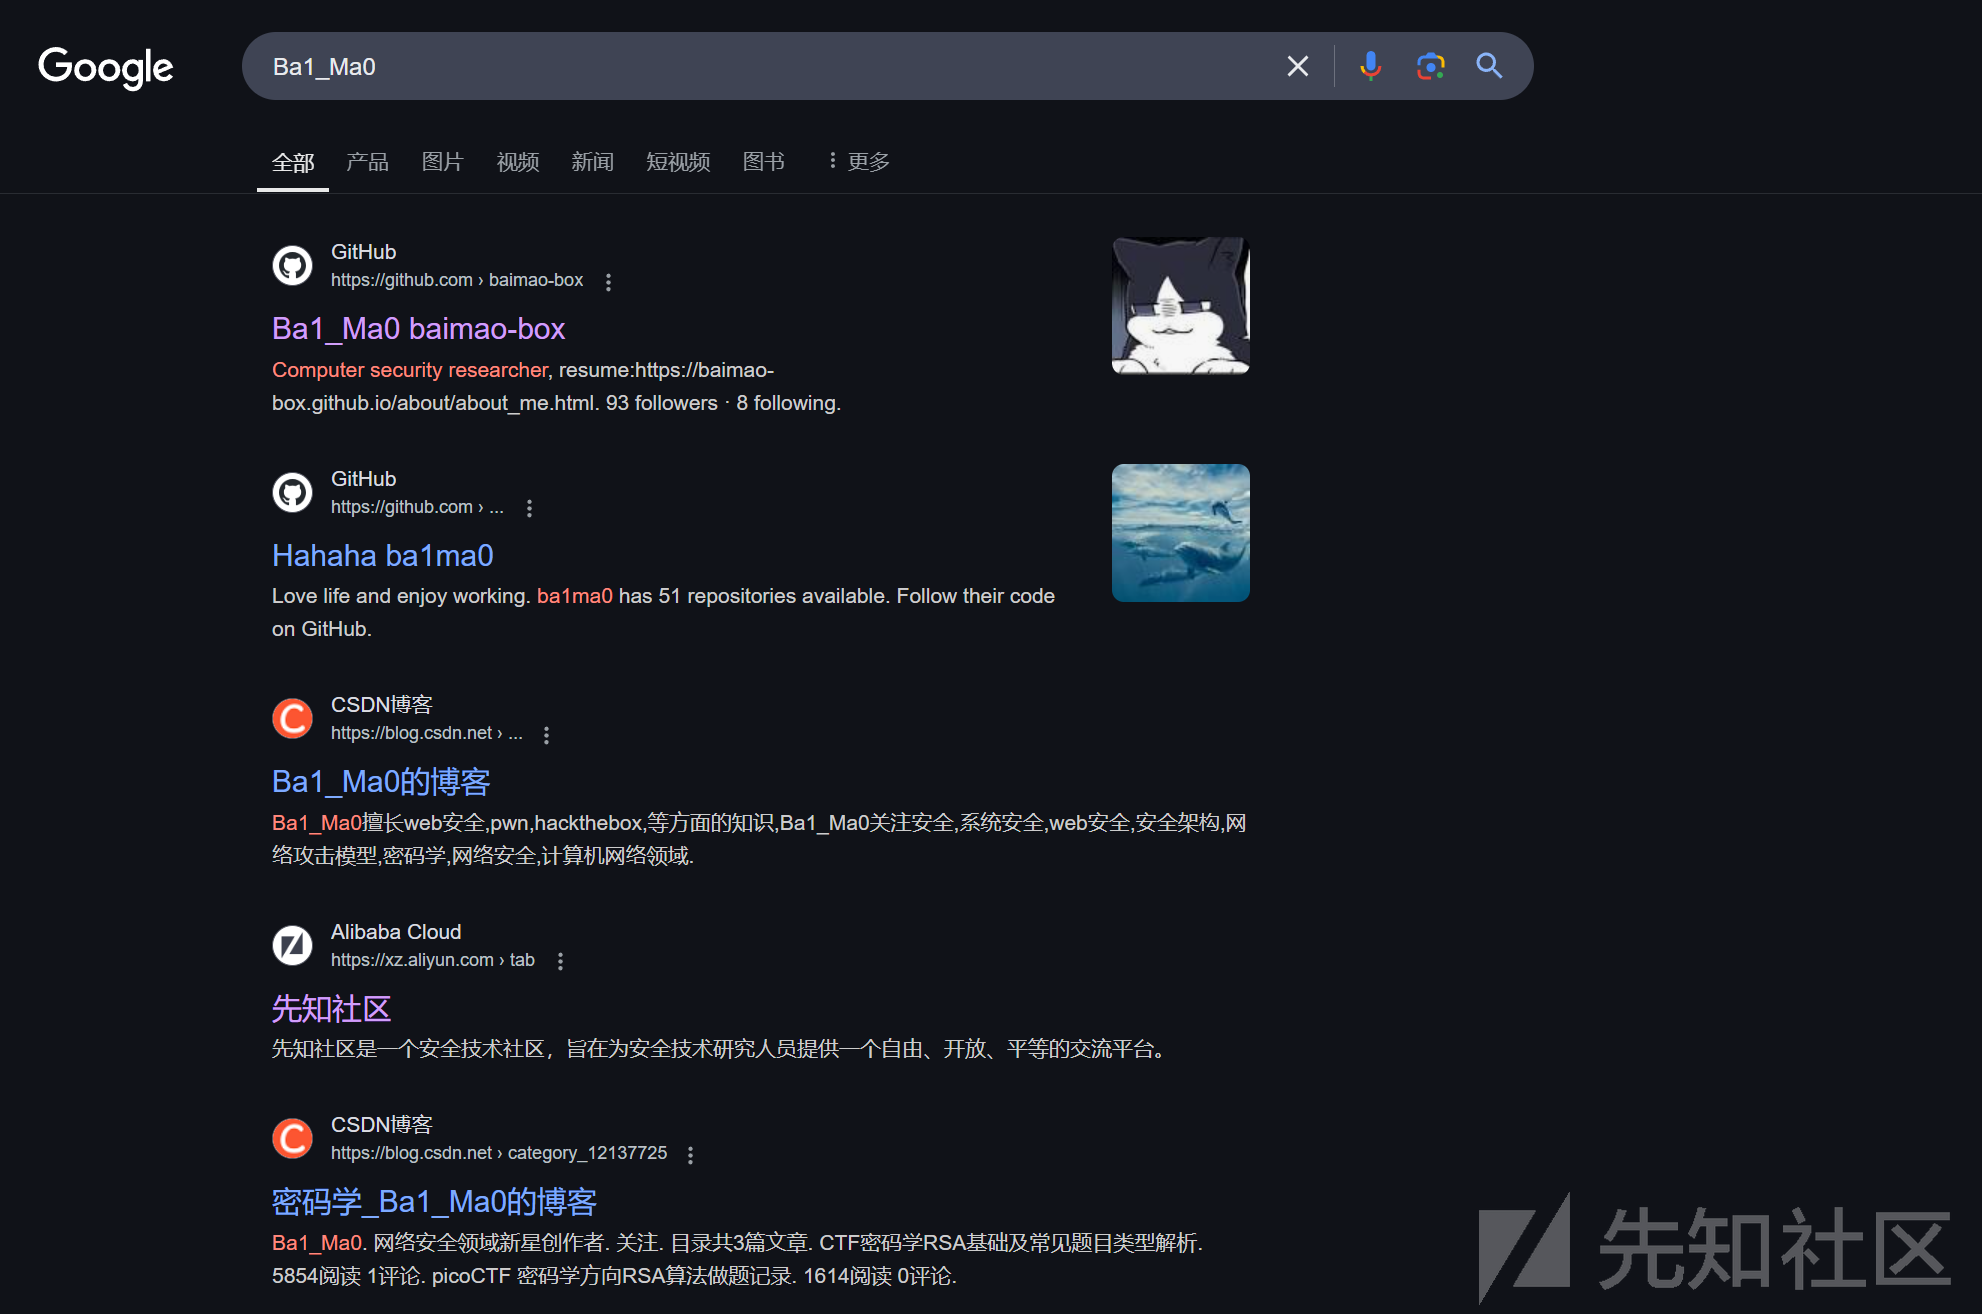Screen dimensions: 1982x1314
Task: Click the blog.csdn.net › category_12137725 URL
Action: click(x=499, y=1154)
